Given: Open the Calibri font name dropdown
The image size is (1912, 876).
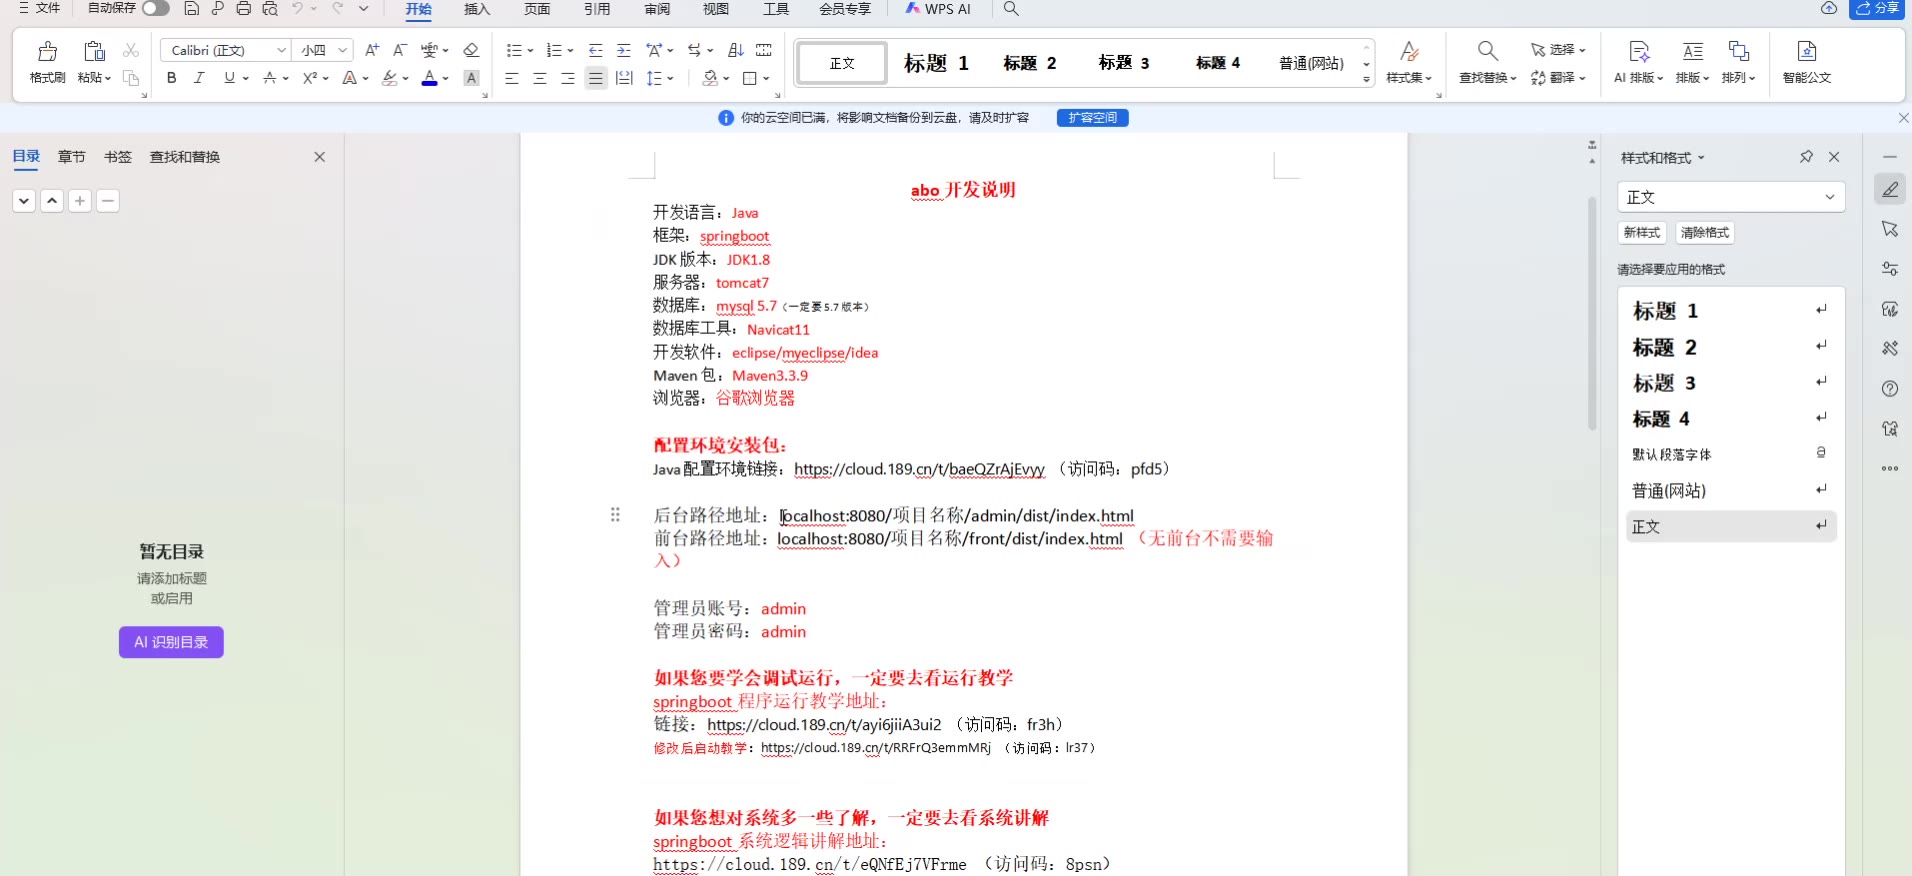Looking at the screenshot, I should (x=282, y=50).
